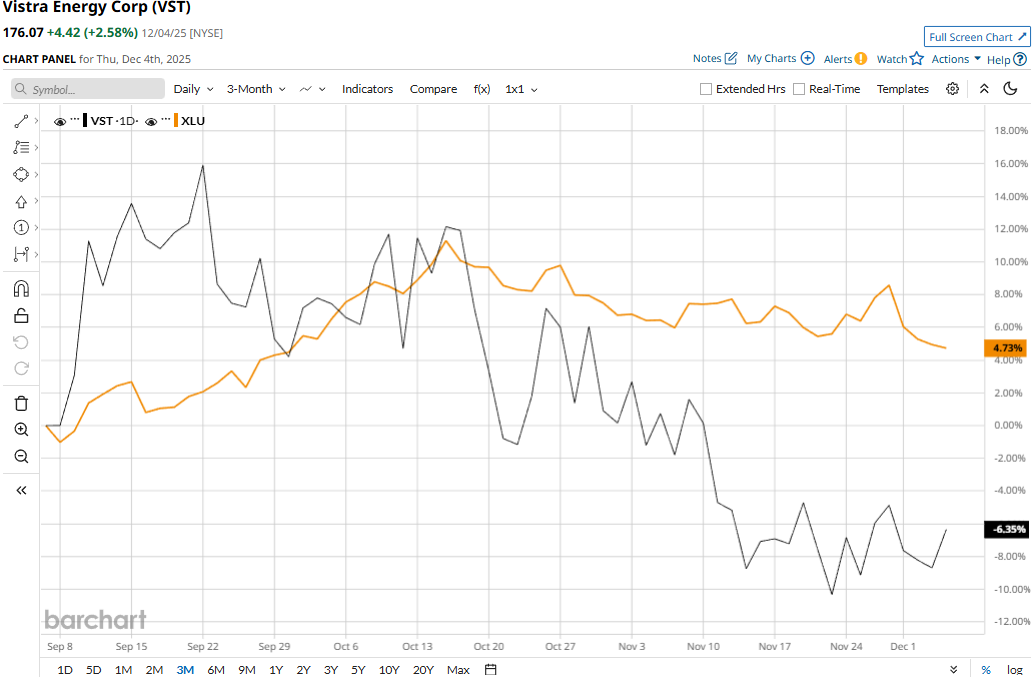Image resolution: width=1032 pixels, height=677 pixels.
Task: Toggle XLU series visibility eye
Action: point(151,122)
